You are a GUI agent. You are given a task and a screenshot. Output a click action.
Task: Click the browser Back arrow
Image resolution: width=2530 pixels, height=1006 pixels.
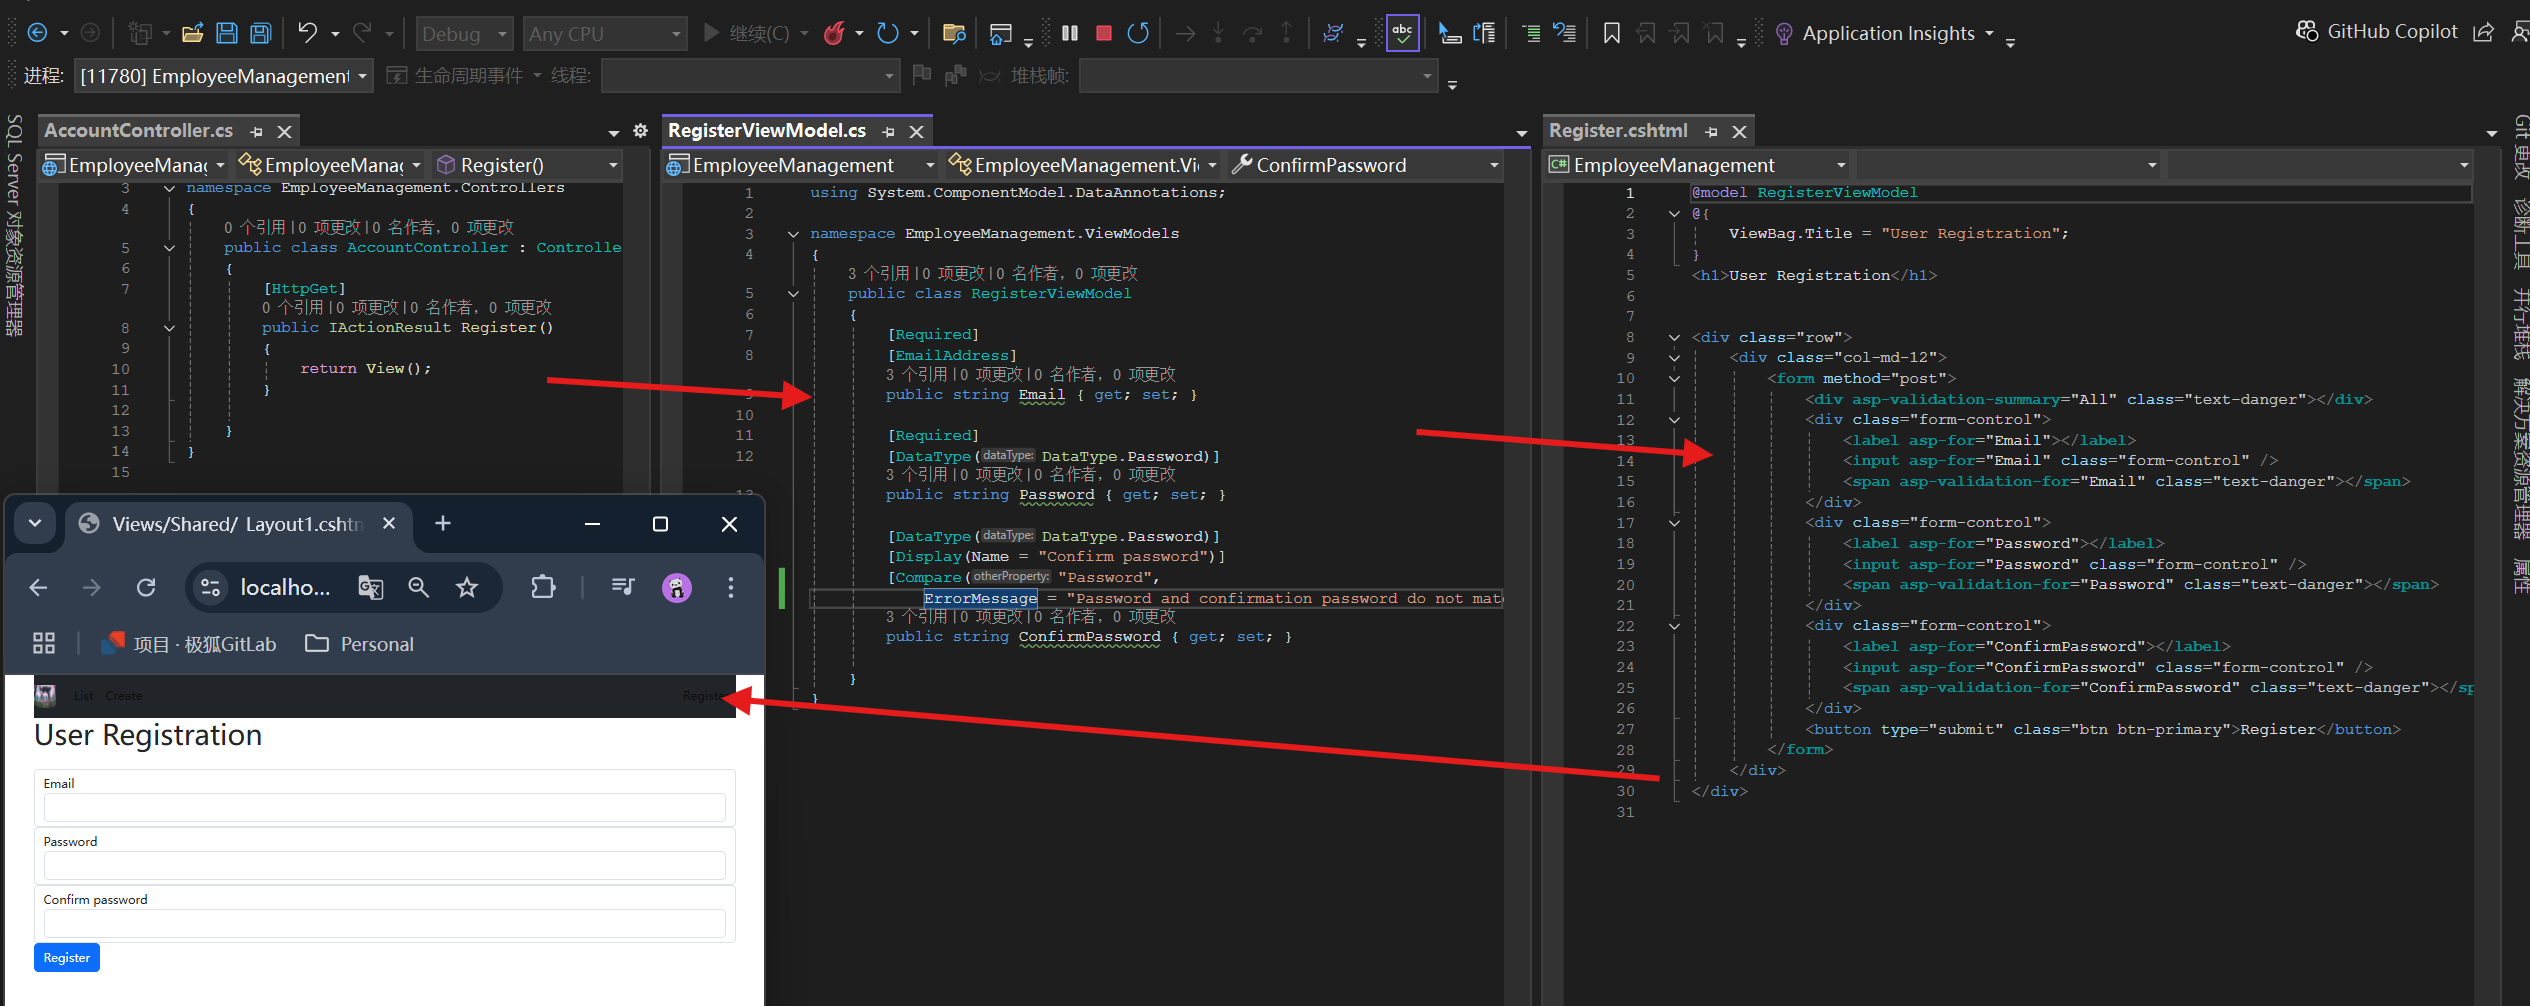(39, 588)
